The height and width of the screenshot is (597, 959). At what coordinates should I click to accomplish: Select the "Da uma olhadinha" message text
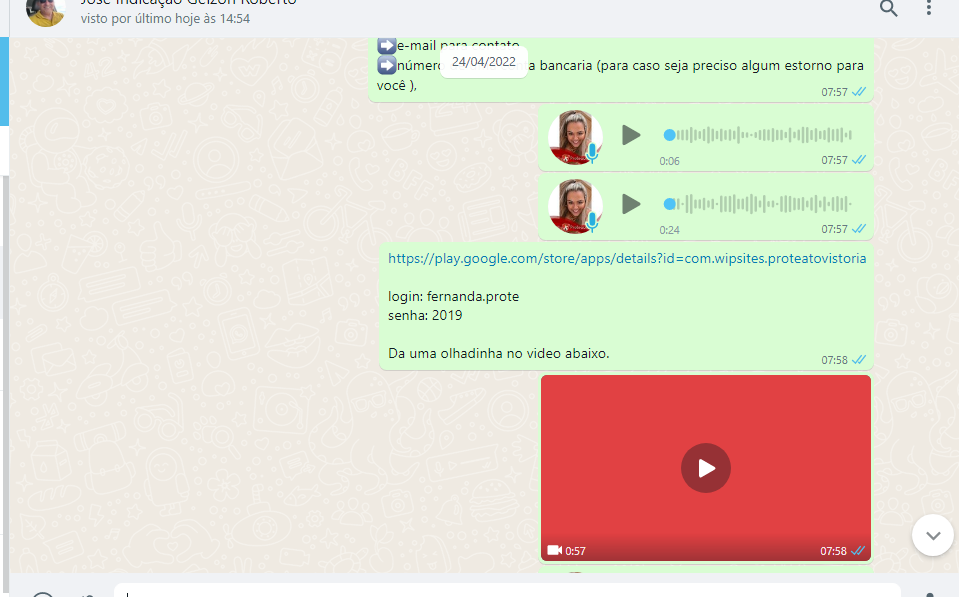(x=498, y=353)
